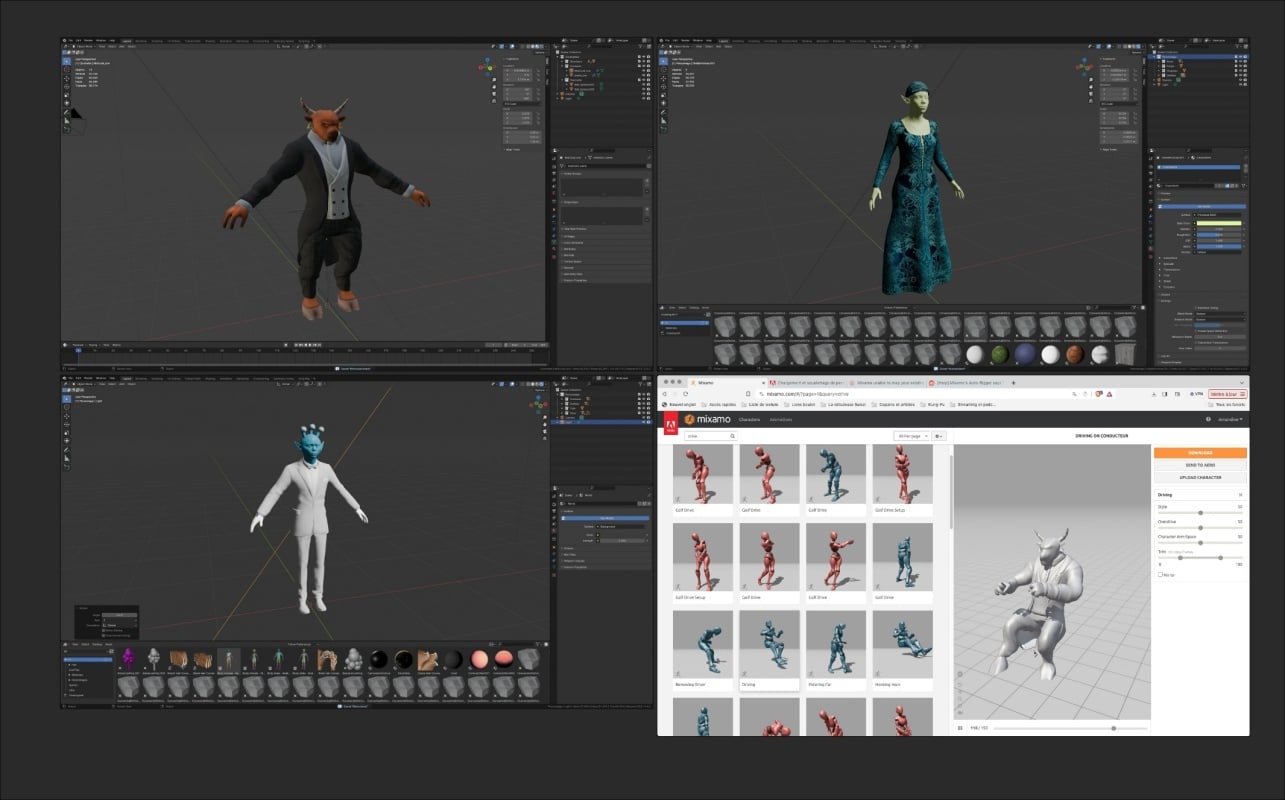
Task: Click the navigation gizmo in bull Blender viewport
Action: [485, 68]
